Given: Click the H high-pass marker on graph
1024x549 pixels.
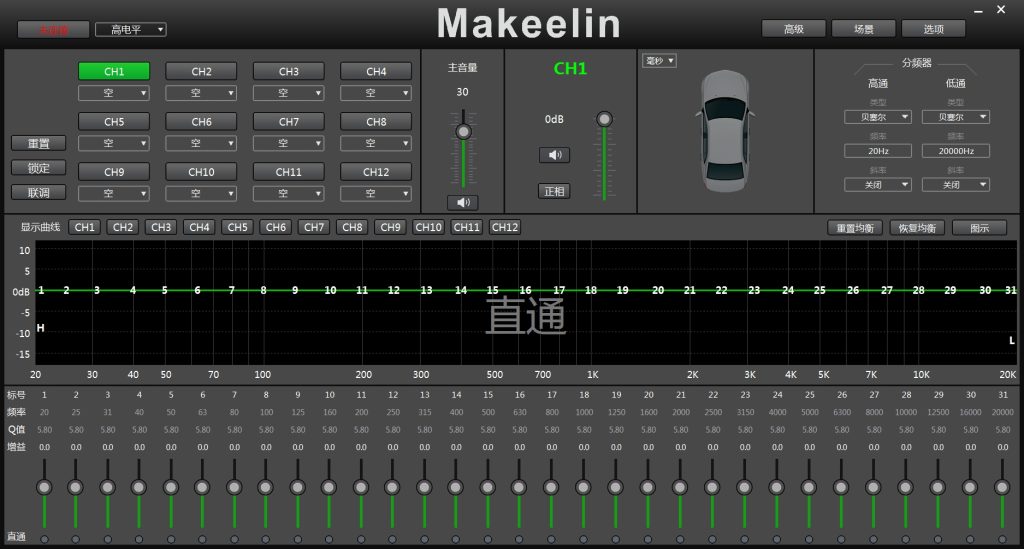Looking at the screenshot, I should click(x=40, y=328).
